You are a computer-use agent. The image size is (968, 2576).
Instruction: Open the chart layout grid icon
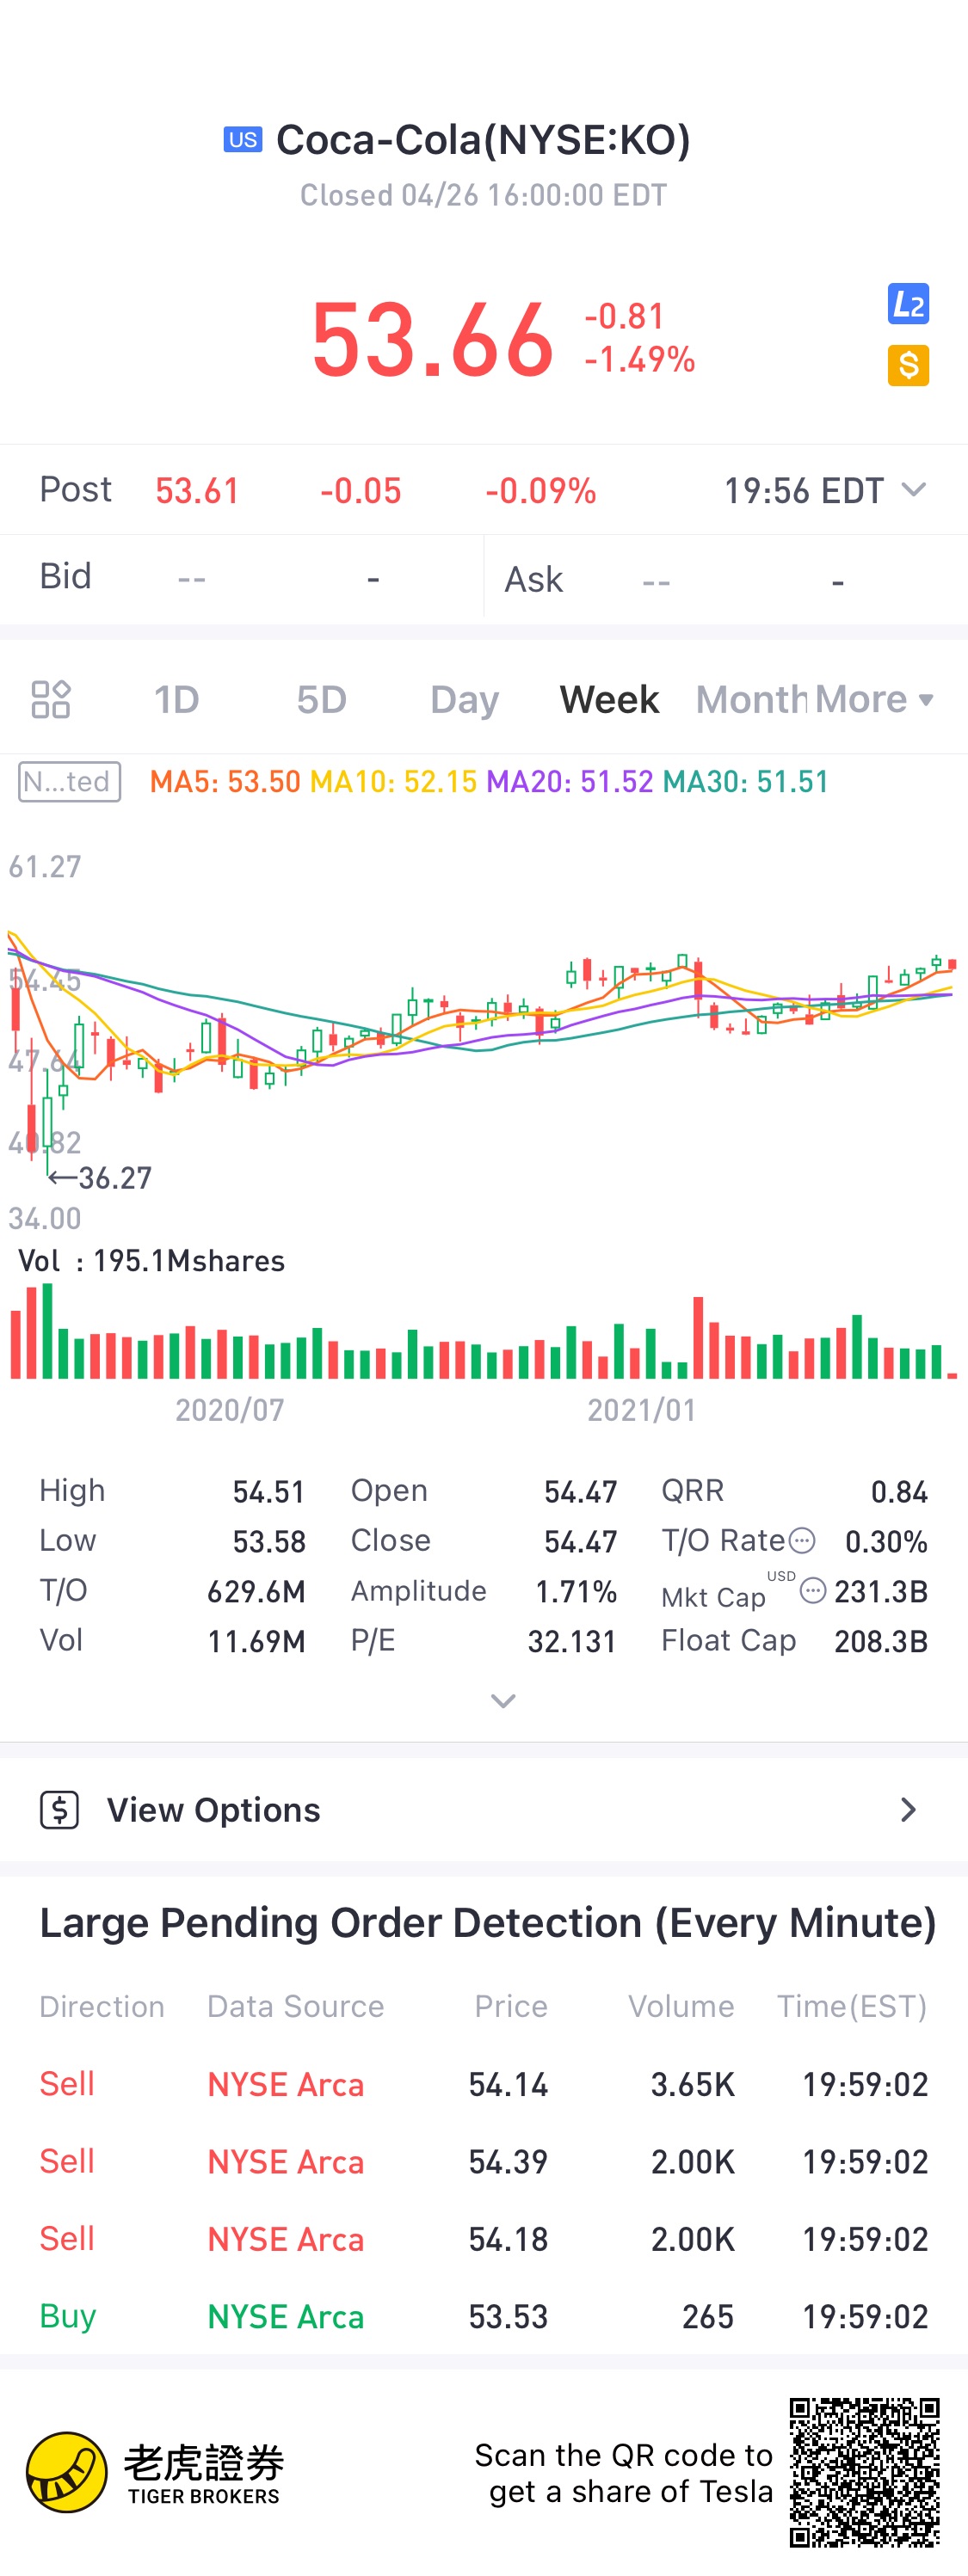[x=51, y=699]
